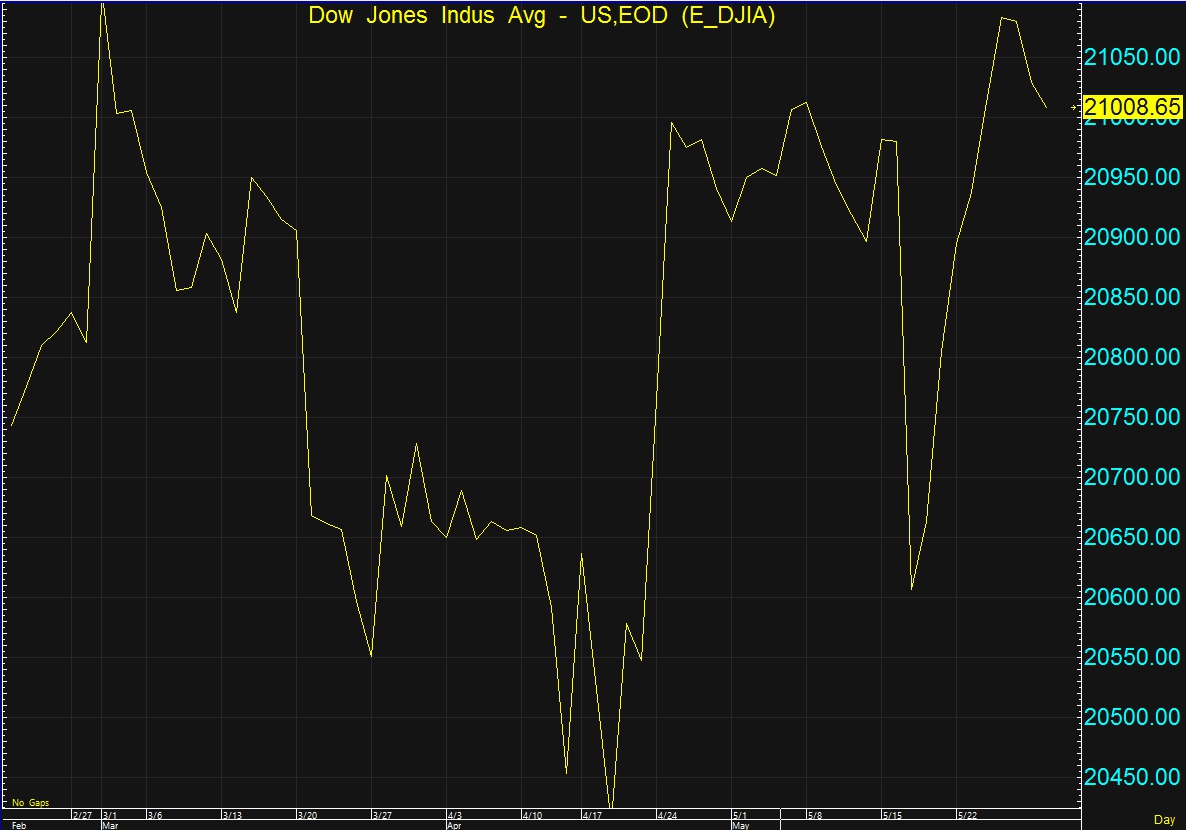Screen dimensions: 1186x830
Task: Click the 5/22 date on time axis
Action: (x=967, y=815)
